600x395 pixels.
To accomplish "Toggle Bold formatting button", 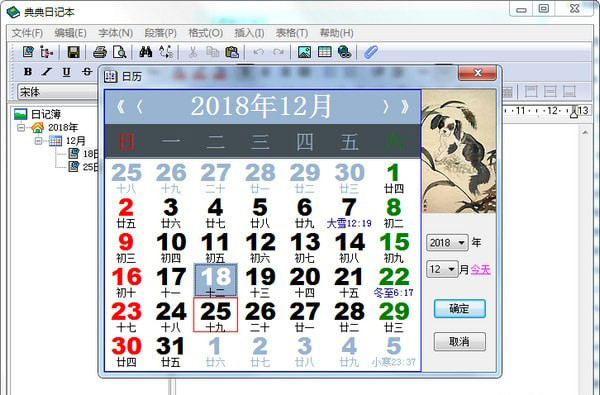I will [x=28, y=72].
